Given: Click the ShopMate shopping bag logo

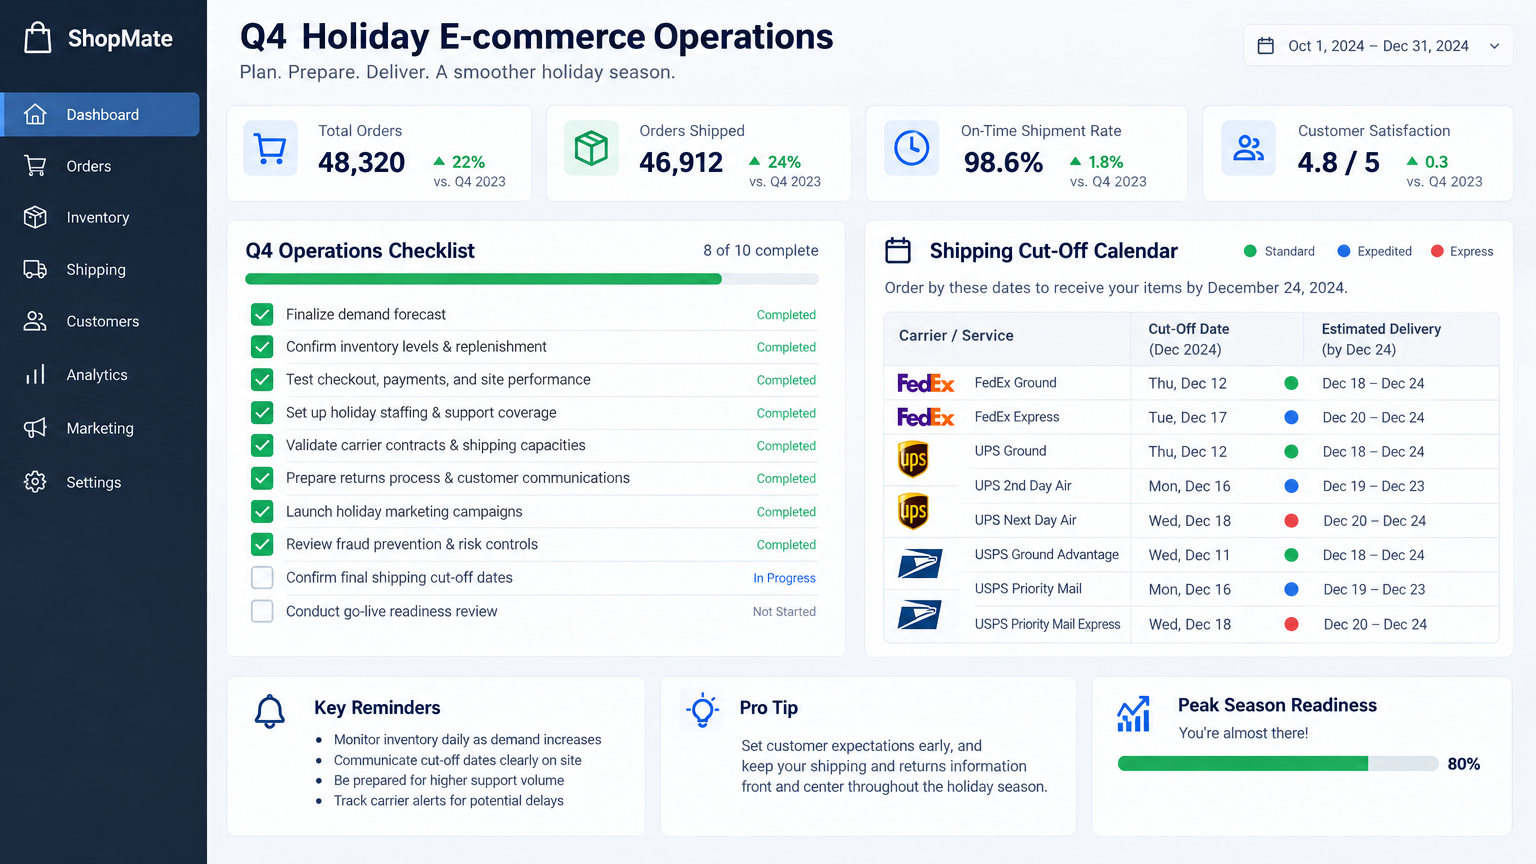Looking at the screenshot, I should pyautogui.click(x=38, y=38).
